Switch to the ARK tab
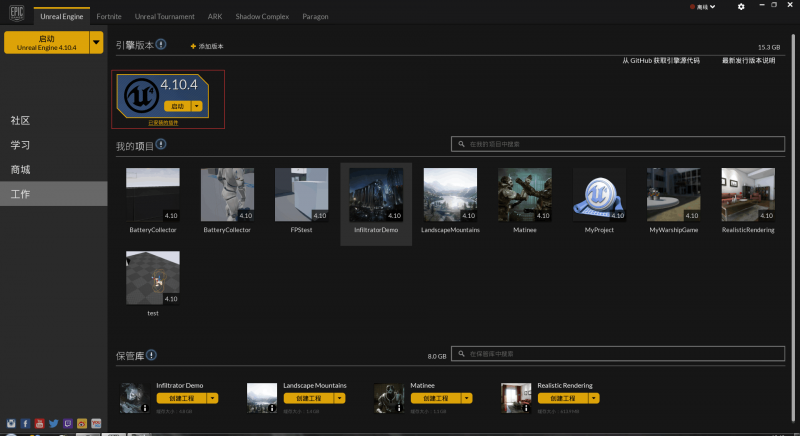The height and width of the screenshot is (436, 800). coord(215,16)
